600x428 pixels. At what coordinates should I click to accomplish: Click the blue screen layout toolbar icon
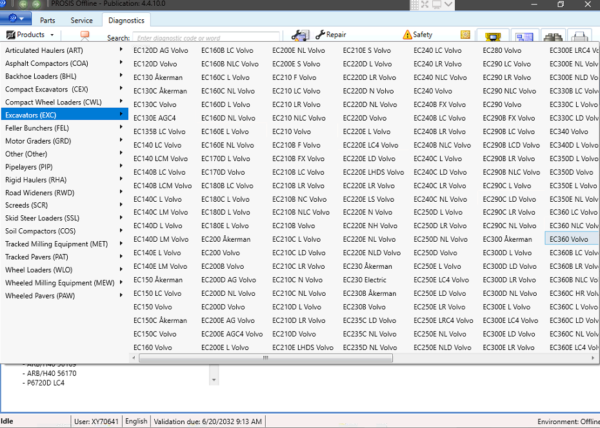[x=524, y=36]
